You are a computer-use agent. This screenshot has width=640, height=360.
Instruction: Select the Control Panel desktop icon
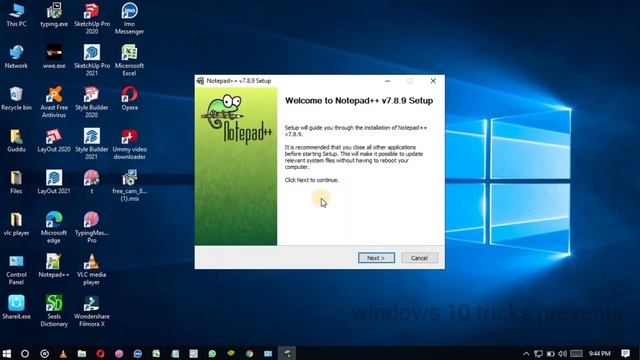(x=16, y=269)
